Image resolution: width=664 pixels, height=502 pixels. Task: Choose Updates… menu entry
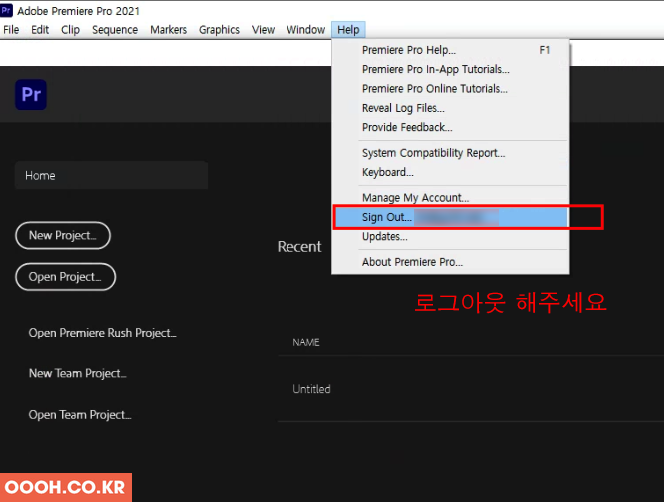click(450, 236)
